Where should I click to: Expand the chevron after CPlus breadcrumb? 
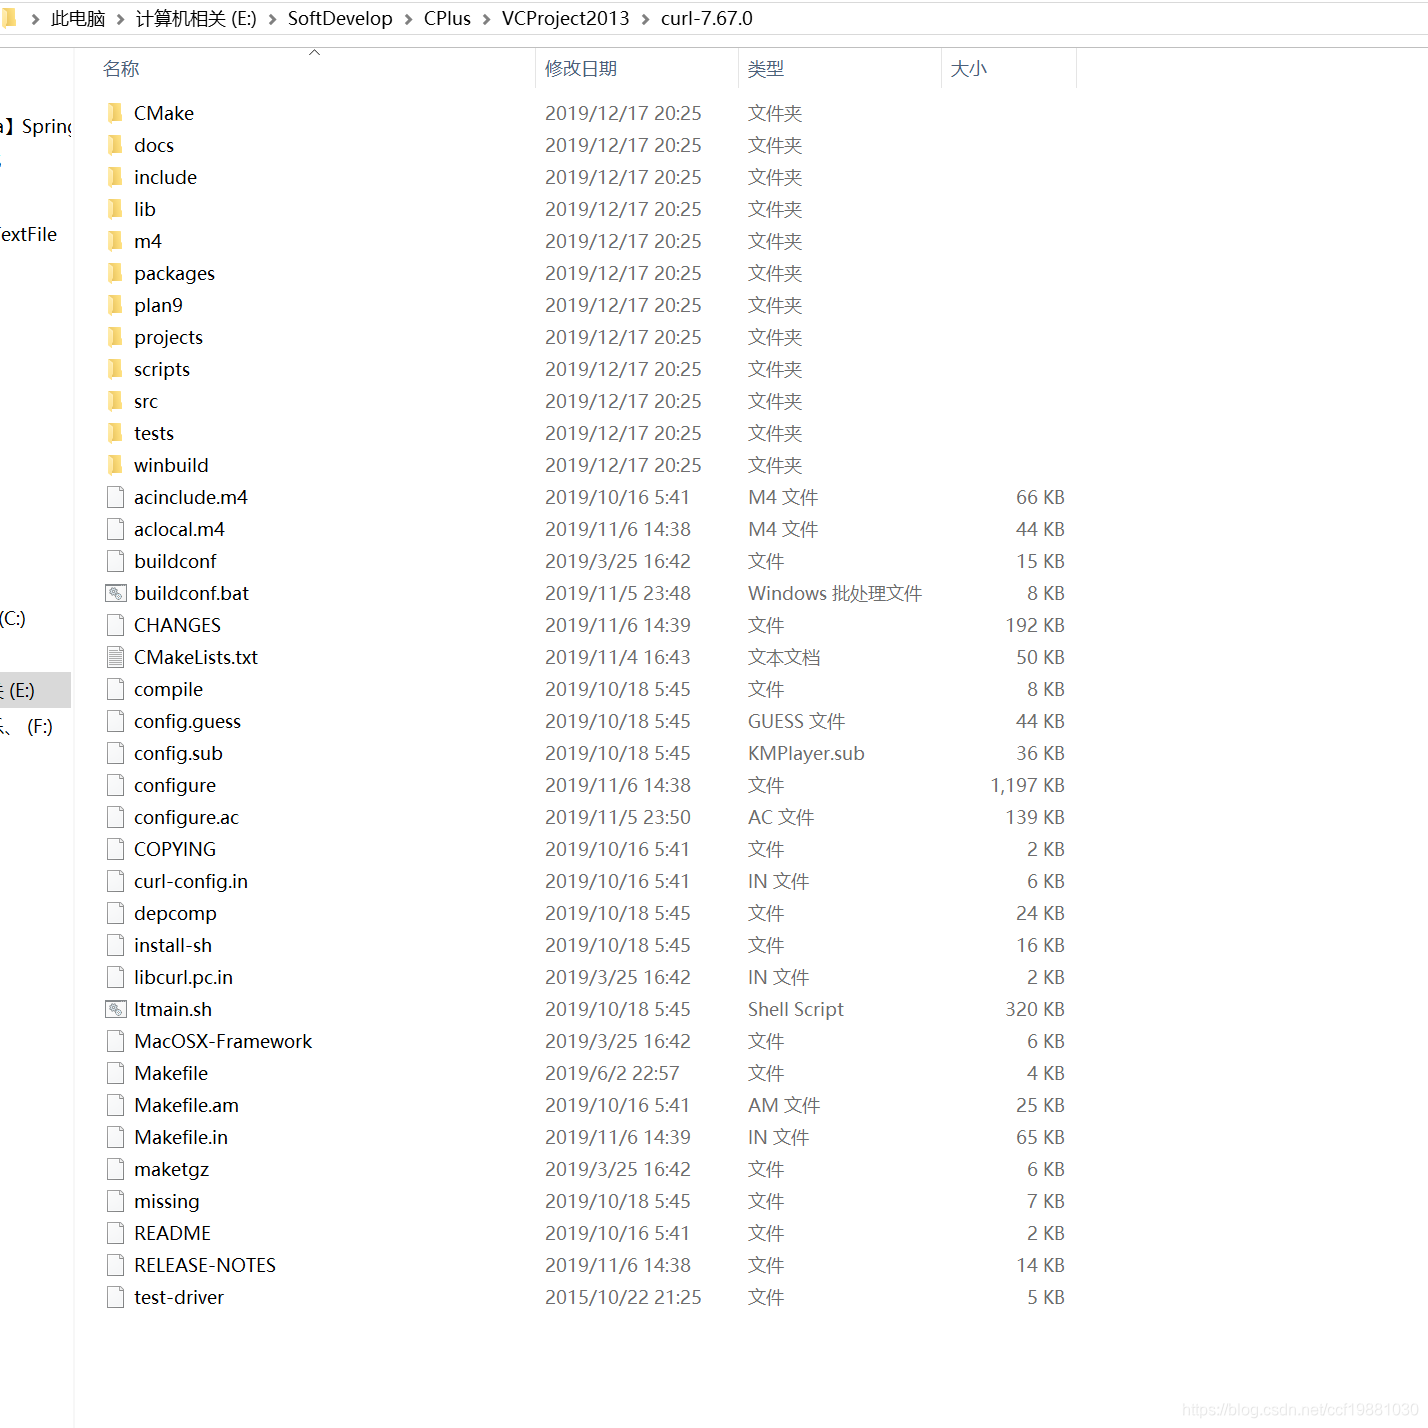(486, 19)
